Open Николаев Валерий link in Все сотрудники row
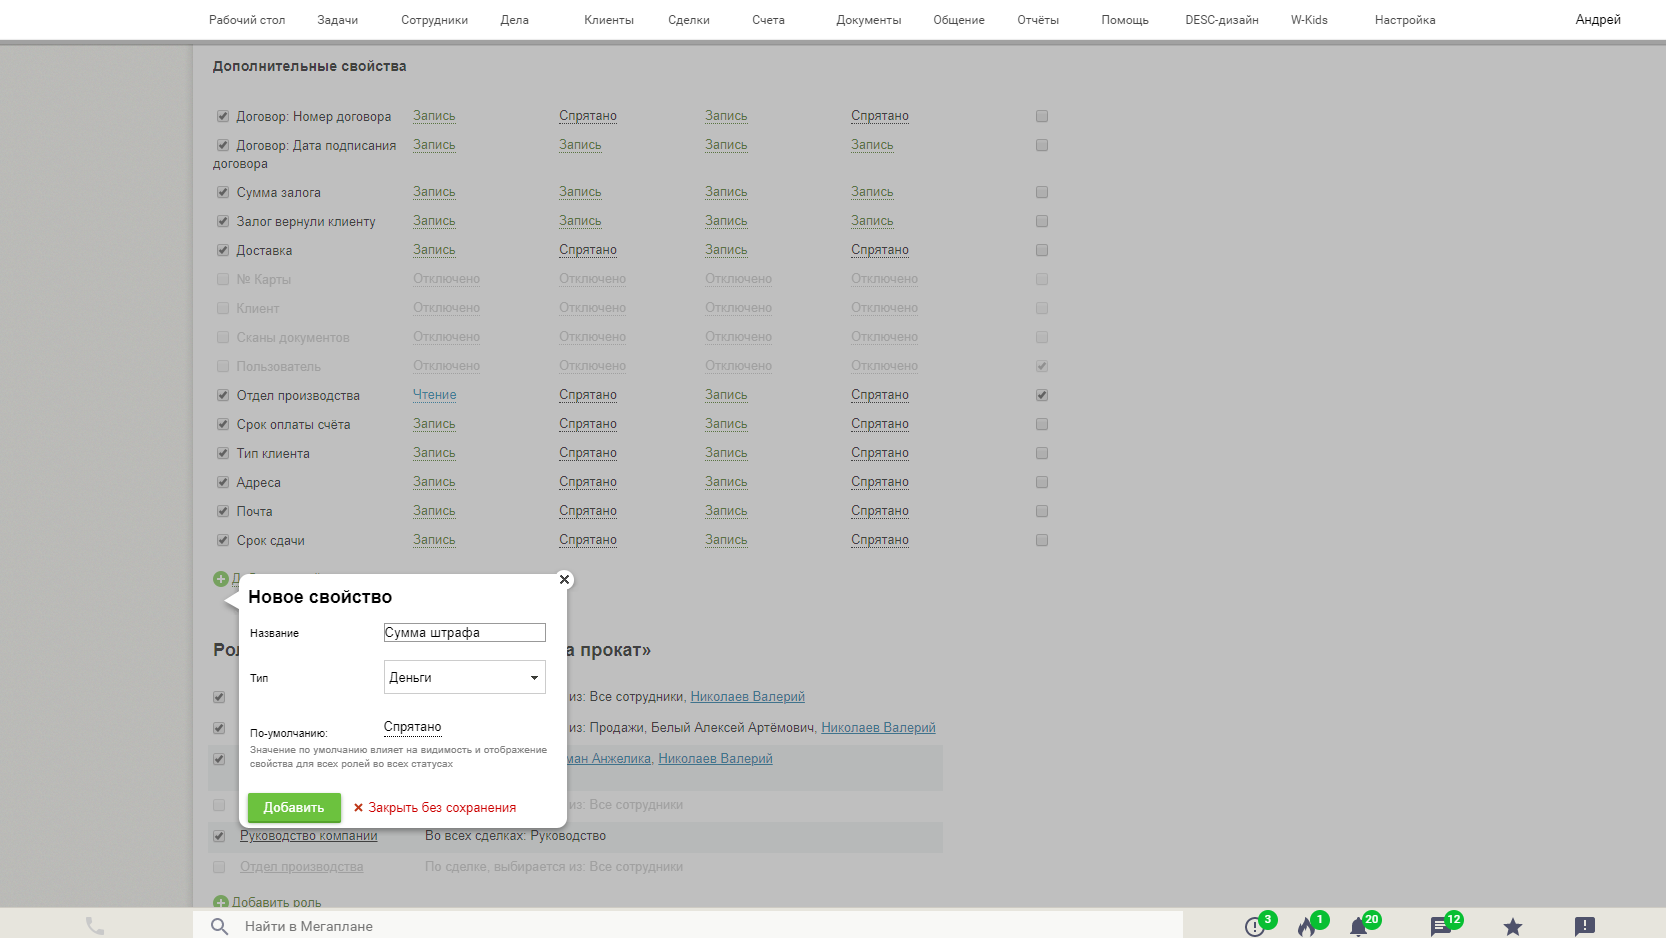Screen dimensions: 1666x938 747,697
